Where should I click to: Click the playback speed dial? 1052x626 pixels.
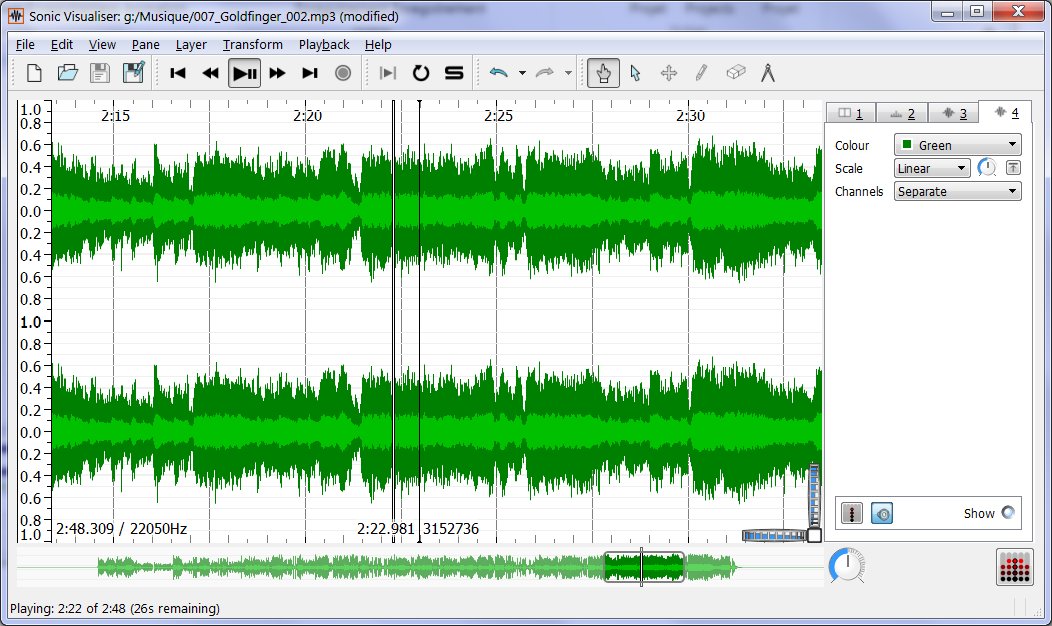(847, 565)
